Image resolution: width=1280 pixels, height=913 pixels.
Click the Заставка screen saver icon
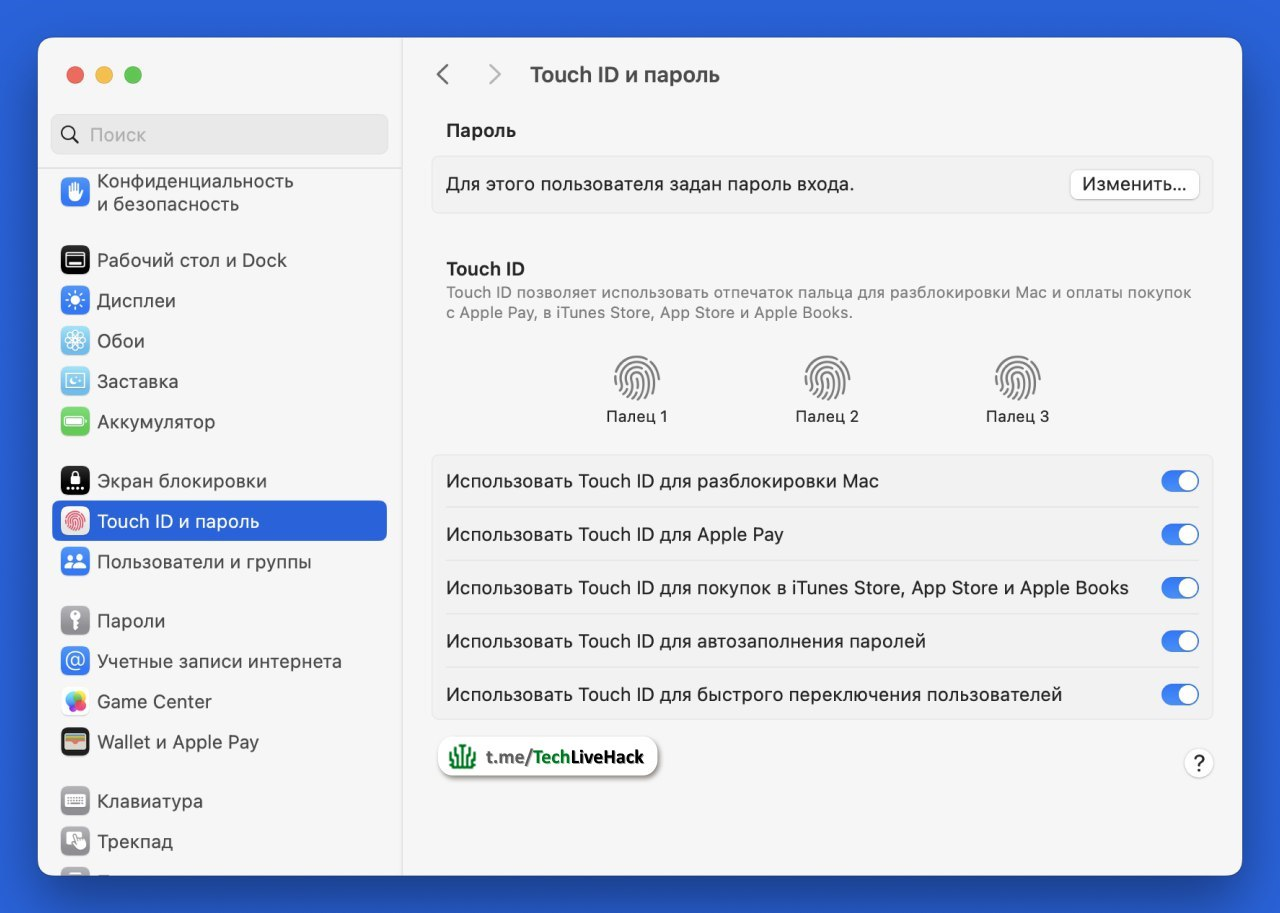[x=75, y=381]
